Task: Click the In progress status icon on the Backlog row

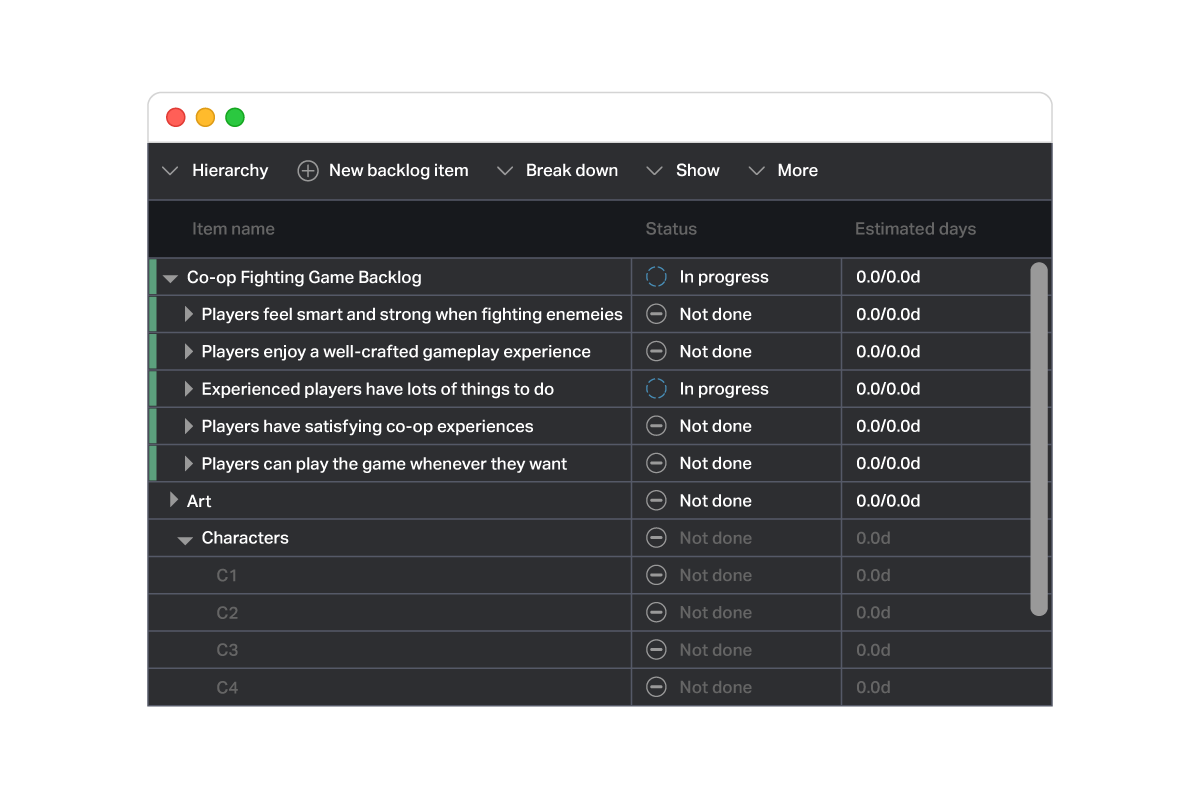Action: point(656,276)
